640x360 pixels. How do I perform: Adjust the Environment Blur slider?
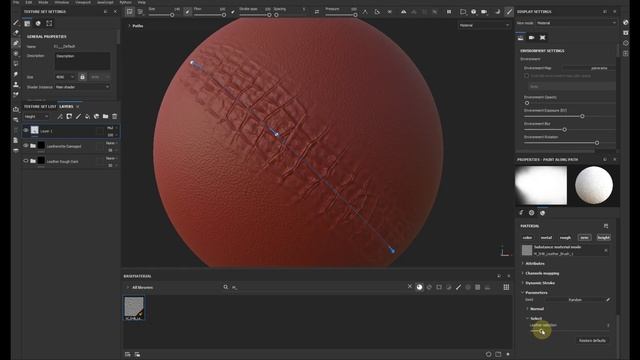(564, 130)
